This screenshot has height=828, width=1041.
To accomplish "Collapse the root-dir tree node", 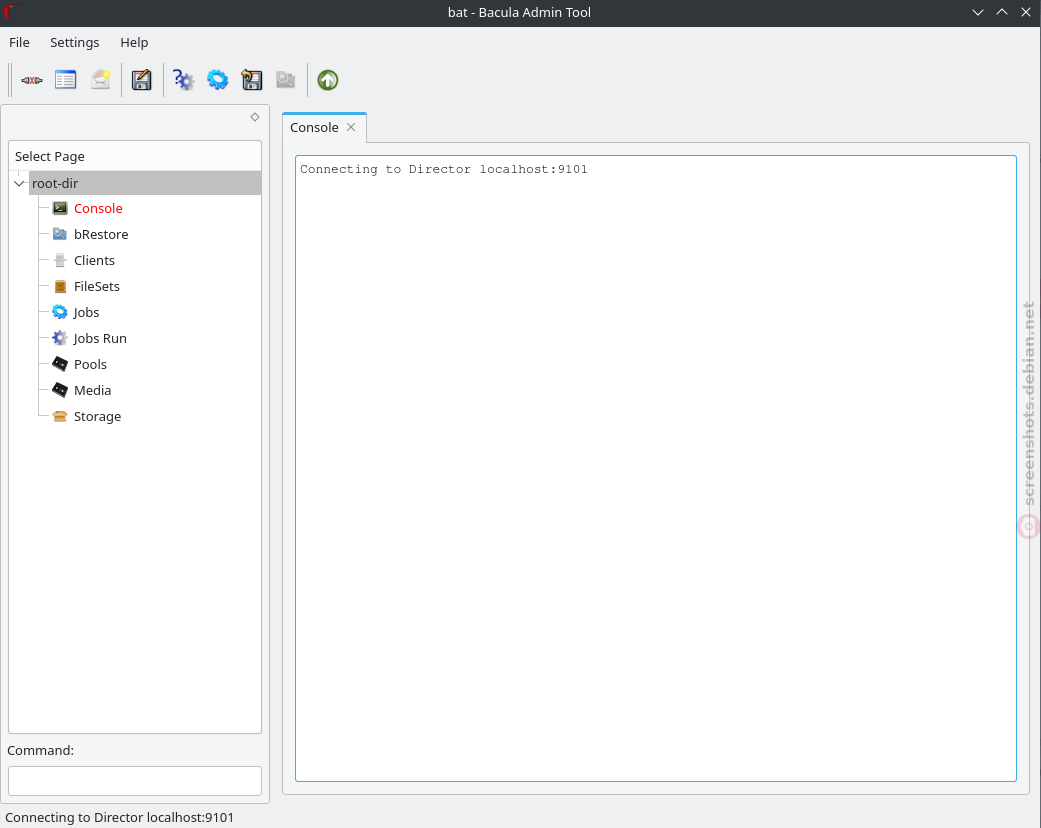I will click(x=19, y=183).
